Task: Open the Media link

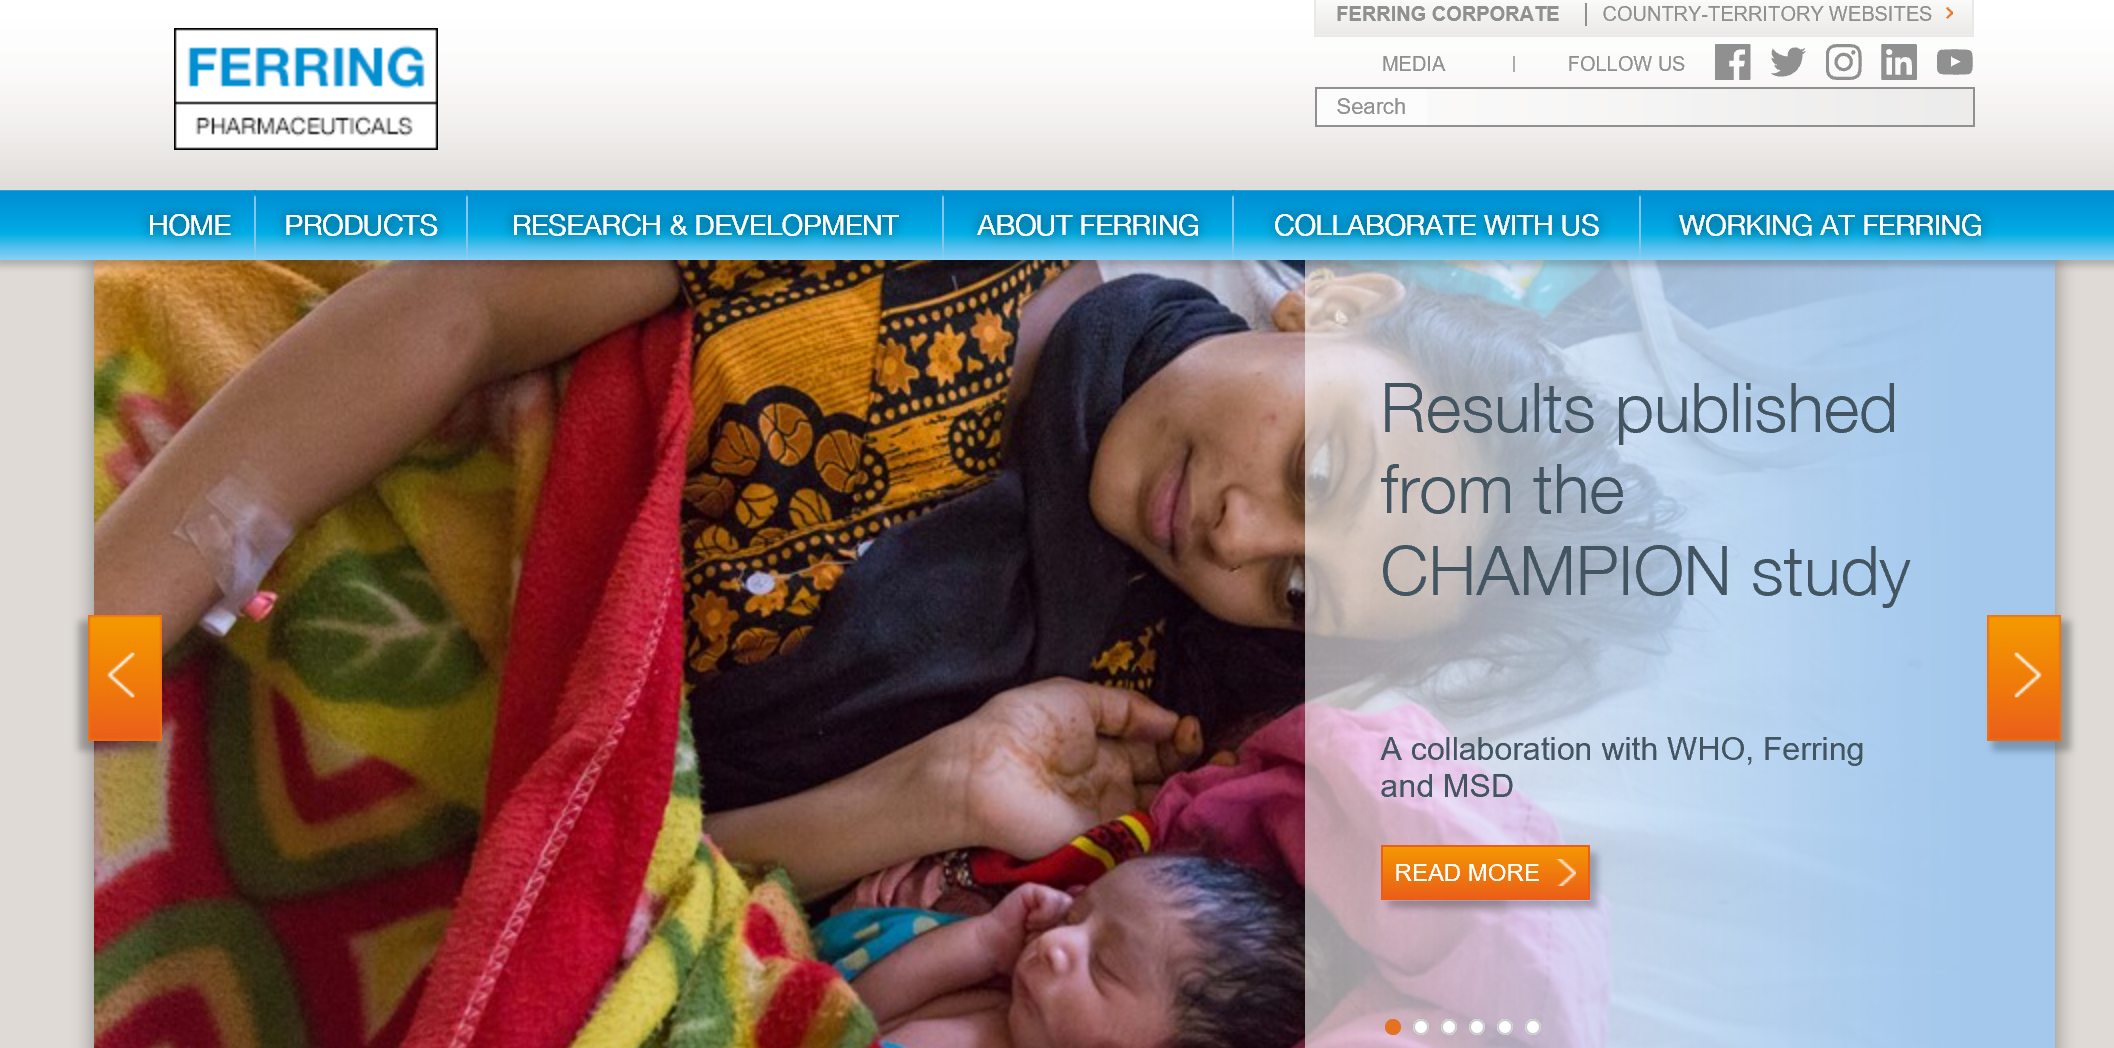Action: 1413,64
